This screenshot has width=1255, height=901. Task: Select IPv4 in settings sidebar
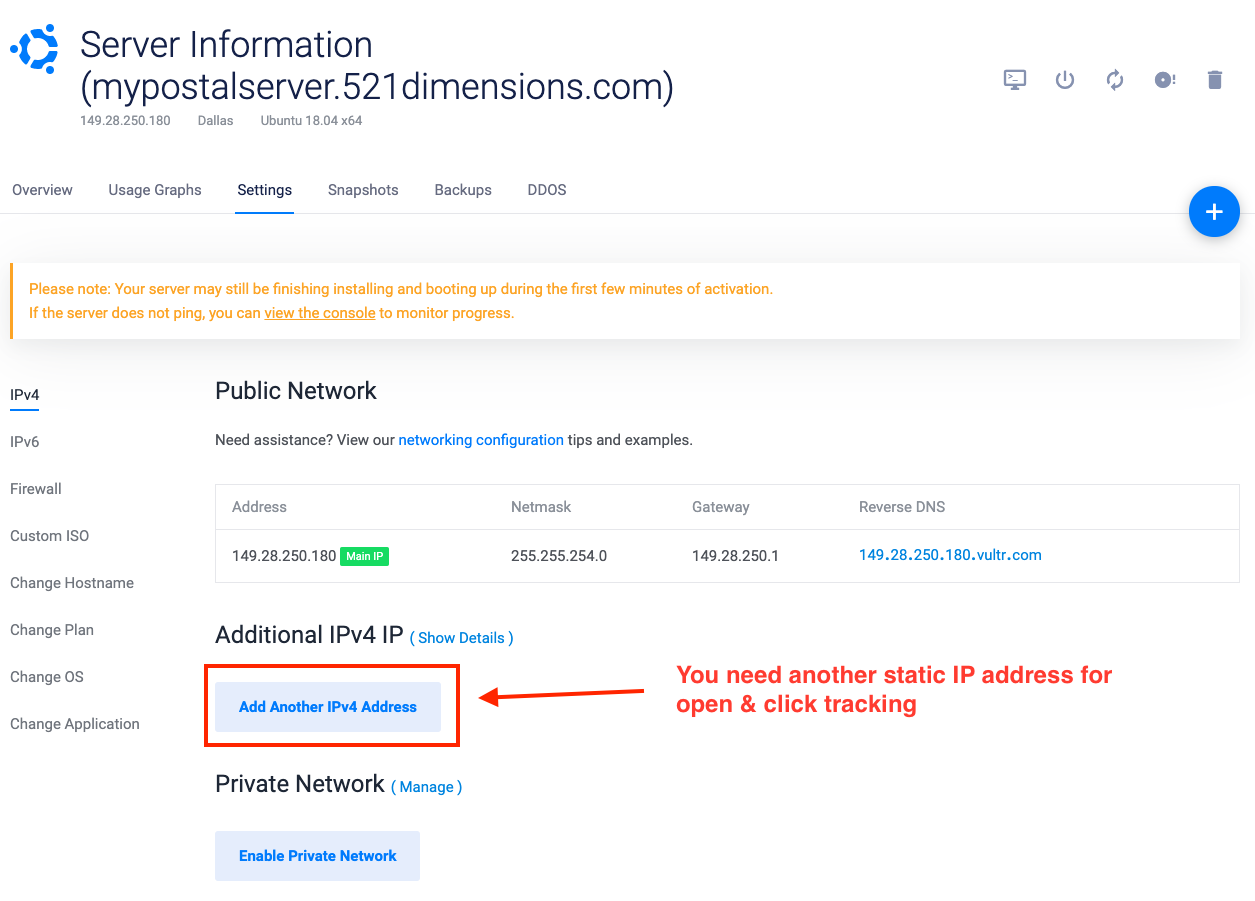click(25, 395)
